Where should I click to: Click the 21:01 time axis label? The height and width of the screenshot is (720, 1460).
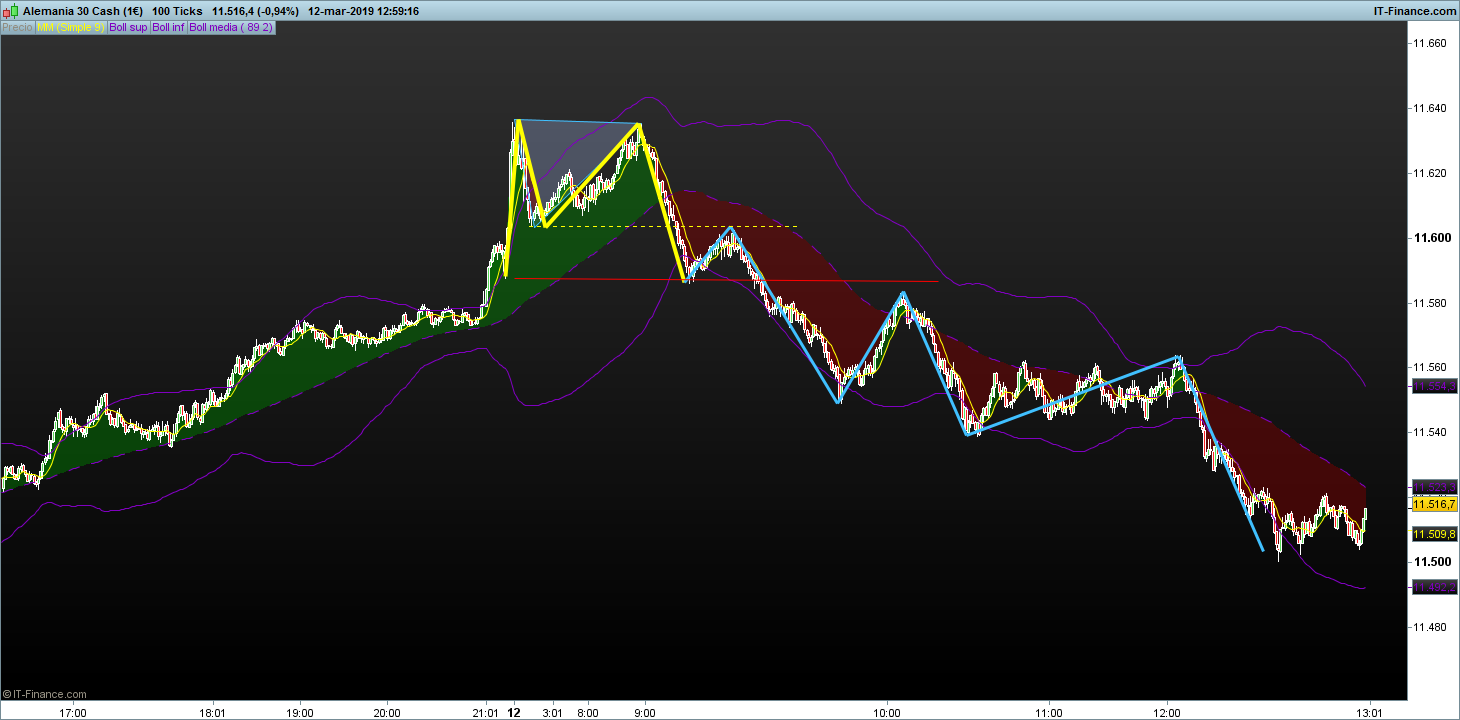(x=486, y=713)
